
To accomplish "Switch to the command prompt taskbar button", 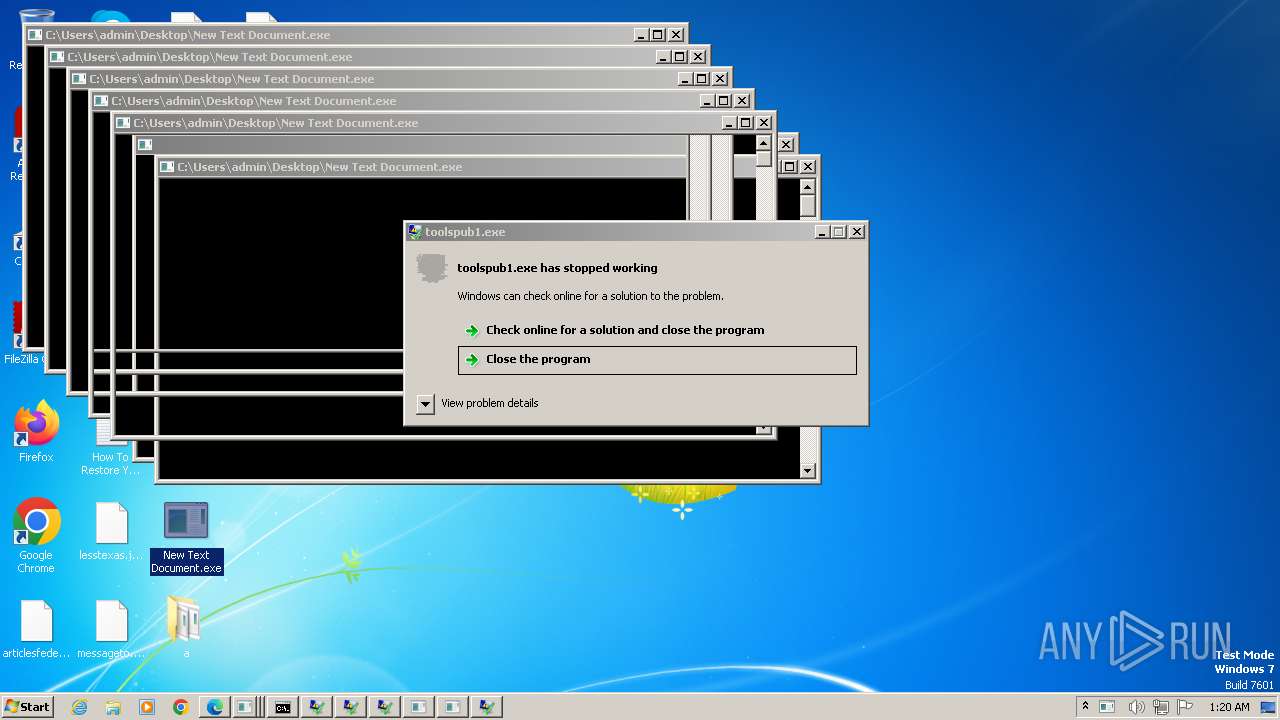I will [x=283, y=707].
